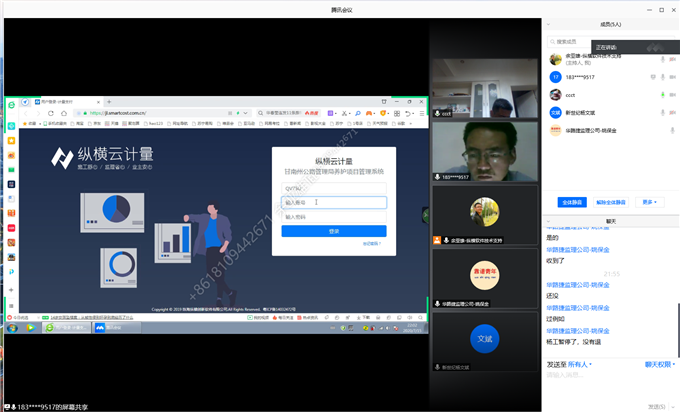In the shared browser sidebar, click the yellow star icon
Screen dimensions: 680x412
[11, 141]
